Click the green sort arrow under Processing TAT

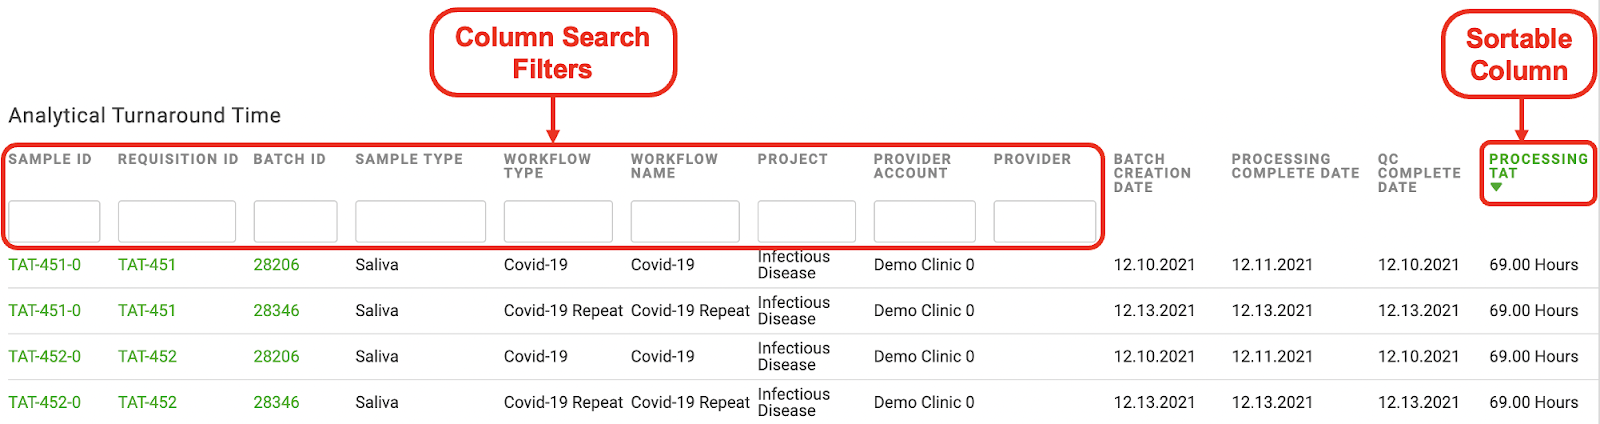point(1496,187)
